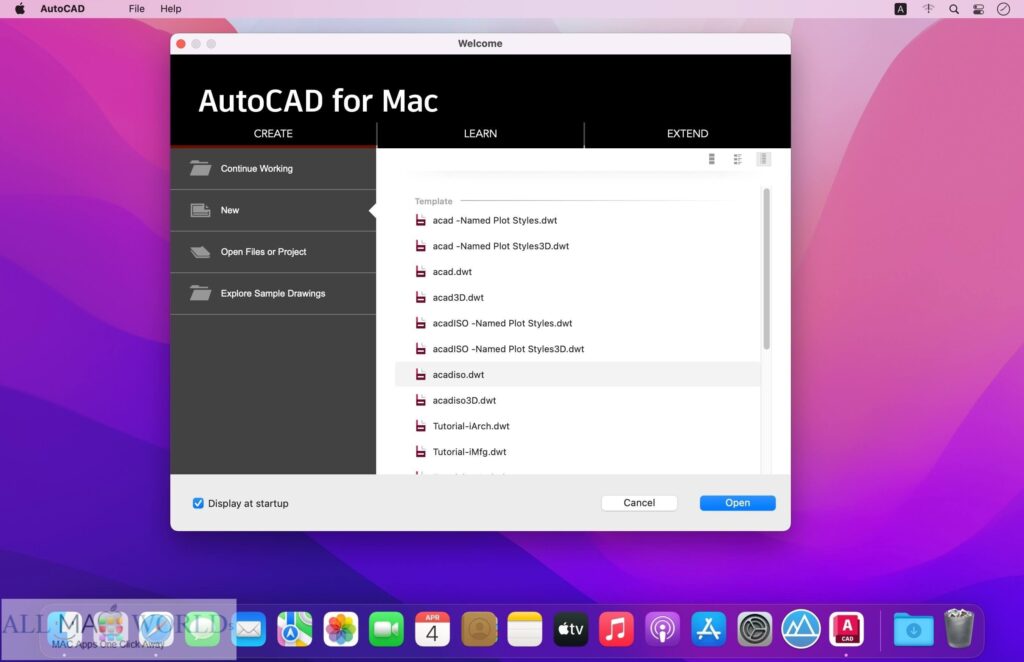
Task: Cancel the Welcome dialog
Action: tap(639, 502)
